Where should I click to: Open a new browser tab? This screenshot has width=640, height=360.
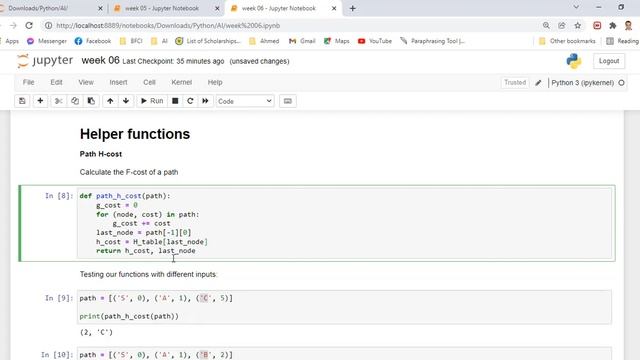pos(353,8)
